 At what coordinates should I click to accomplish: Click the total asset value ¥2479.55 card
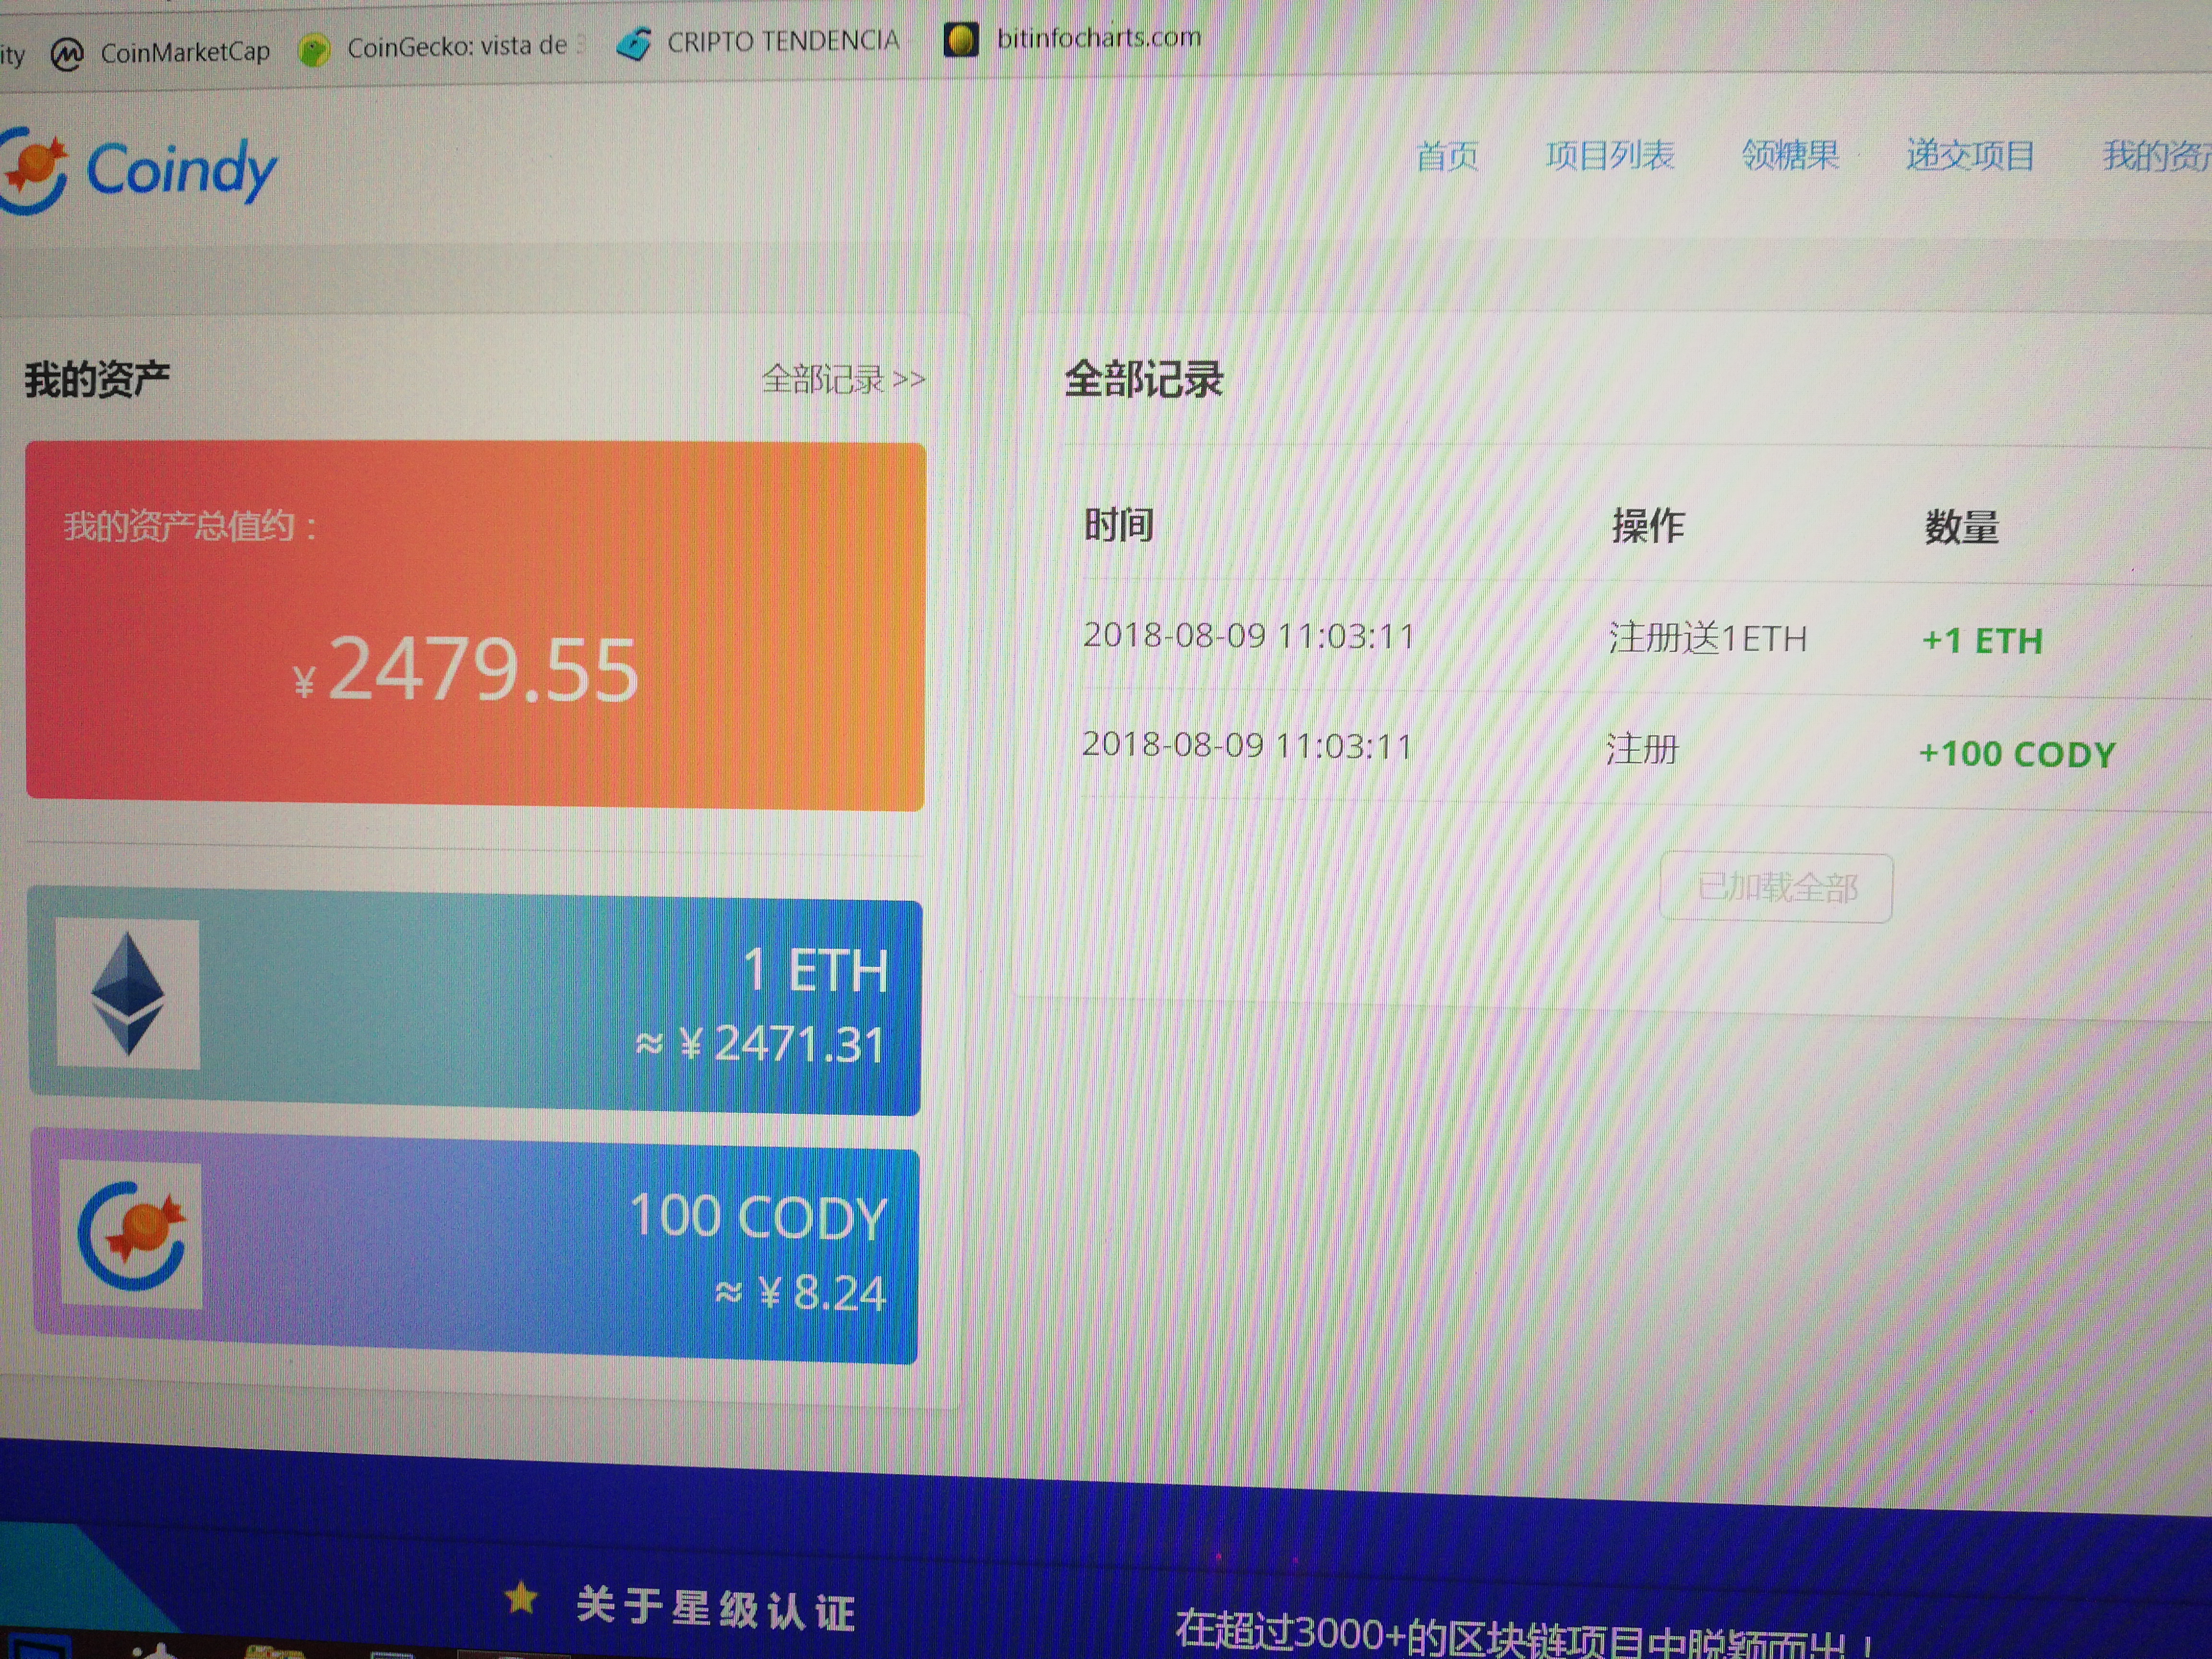(x=475, y=626)
